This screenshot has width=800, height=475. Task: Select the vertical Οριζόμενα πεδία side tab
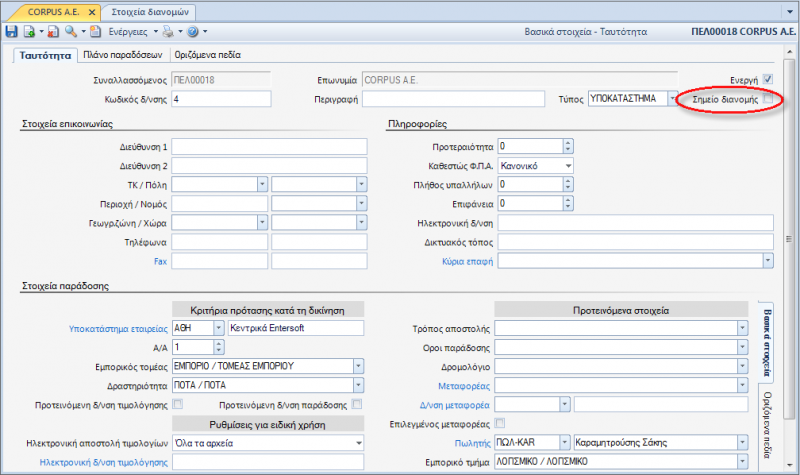click(x=766, y=424)
